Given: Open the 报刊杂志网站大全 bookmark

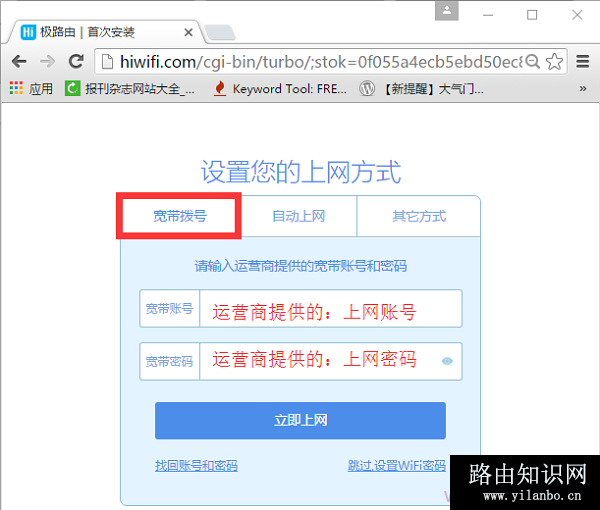Looking at the screenshot, I should [130, 88].
